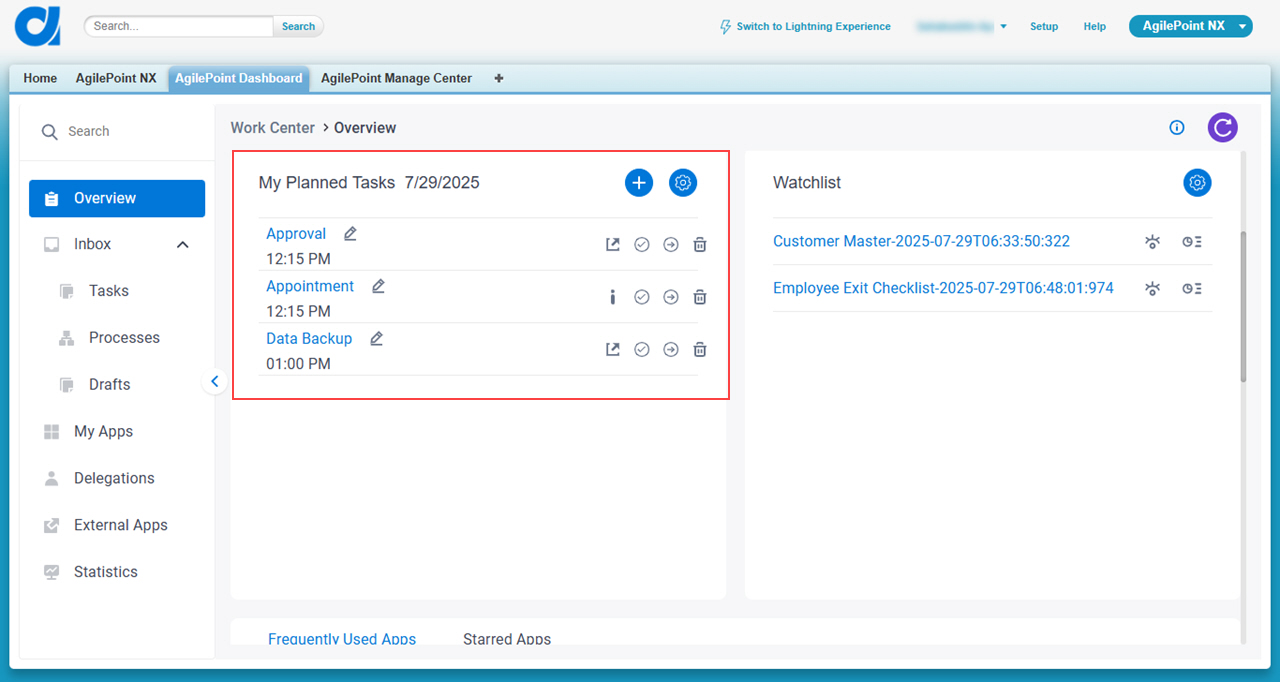1280x682 pixels.
Task: Open Data Backup task in new window
Action: [x=613, y=349]
